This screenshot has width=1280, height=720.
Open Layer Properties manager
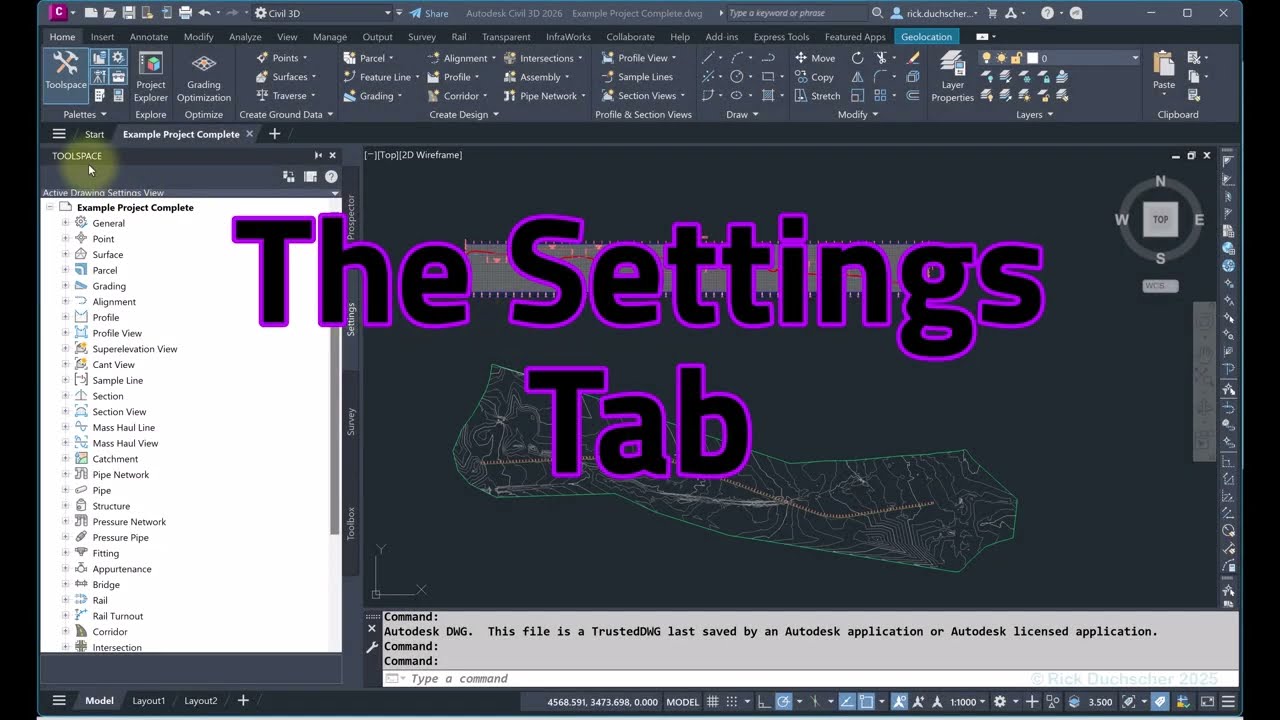(x=952, y=77)
